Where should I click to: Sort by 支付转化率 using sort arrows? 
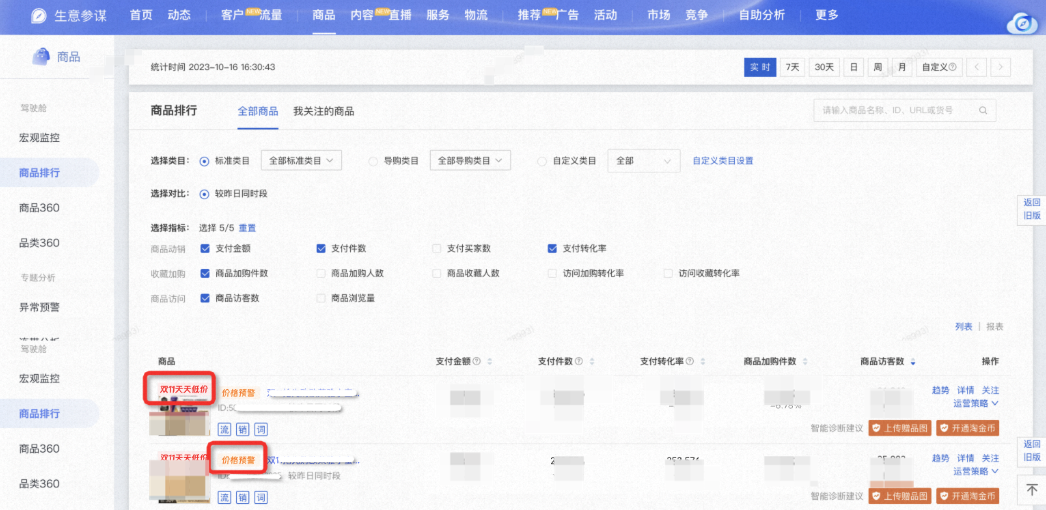tap(703, 361)
